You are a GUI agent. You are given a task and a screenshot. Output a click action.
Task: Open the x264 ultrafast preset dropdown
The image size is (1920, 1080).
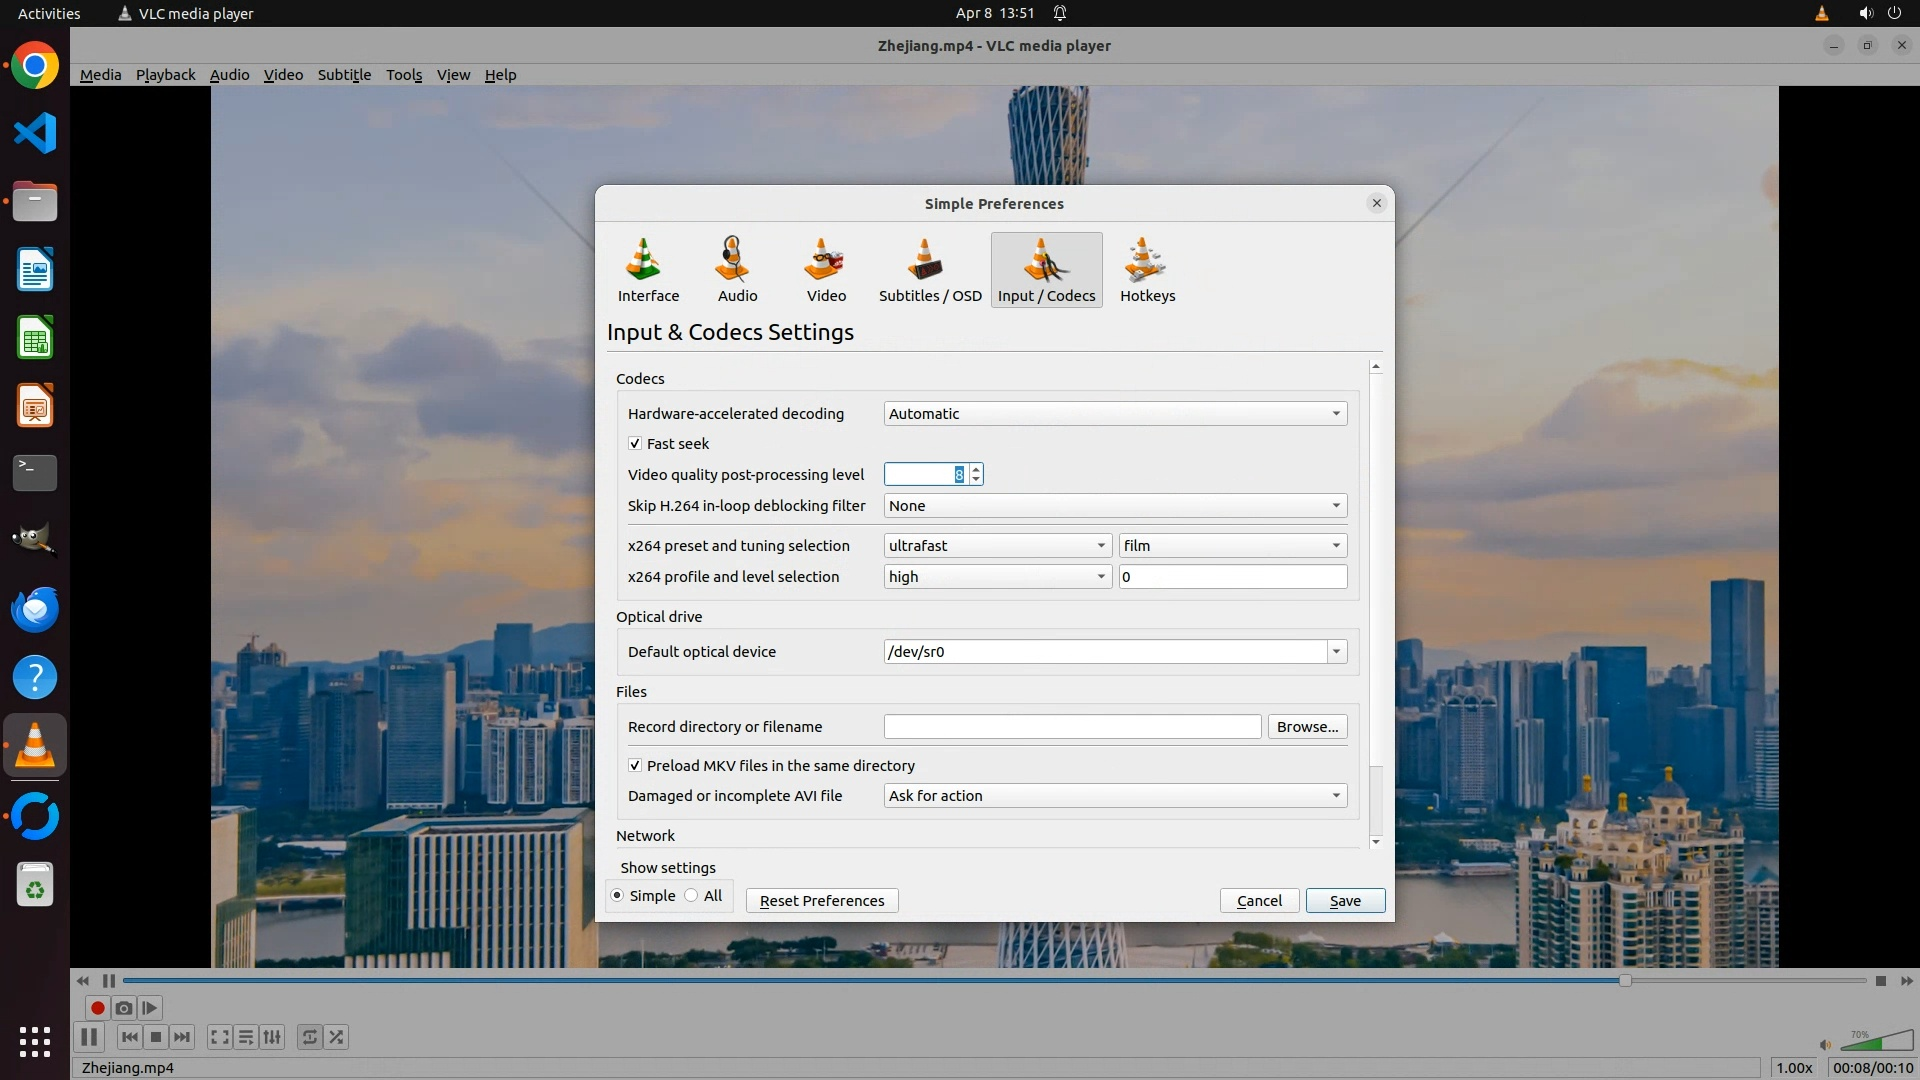click(x=996, y=545)
